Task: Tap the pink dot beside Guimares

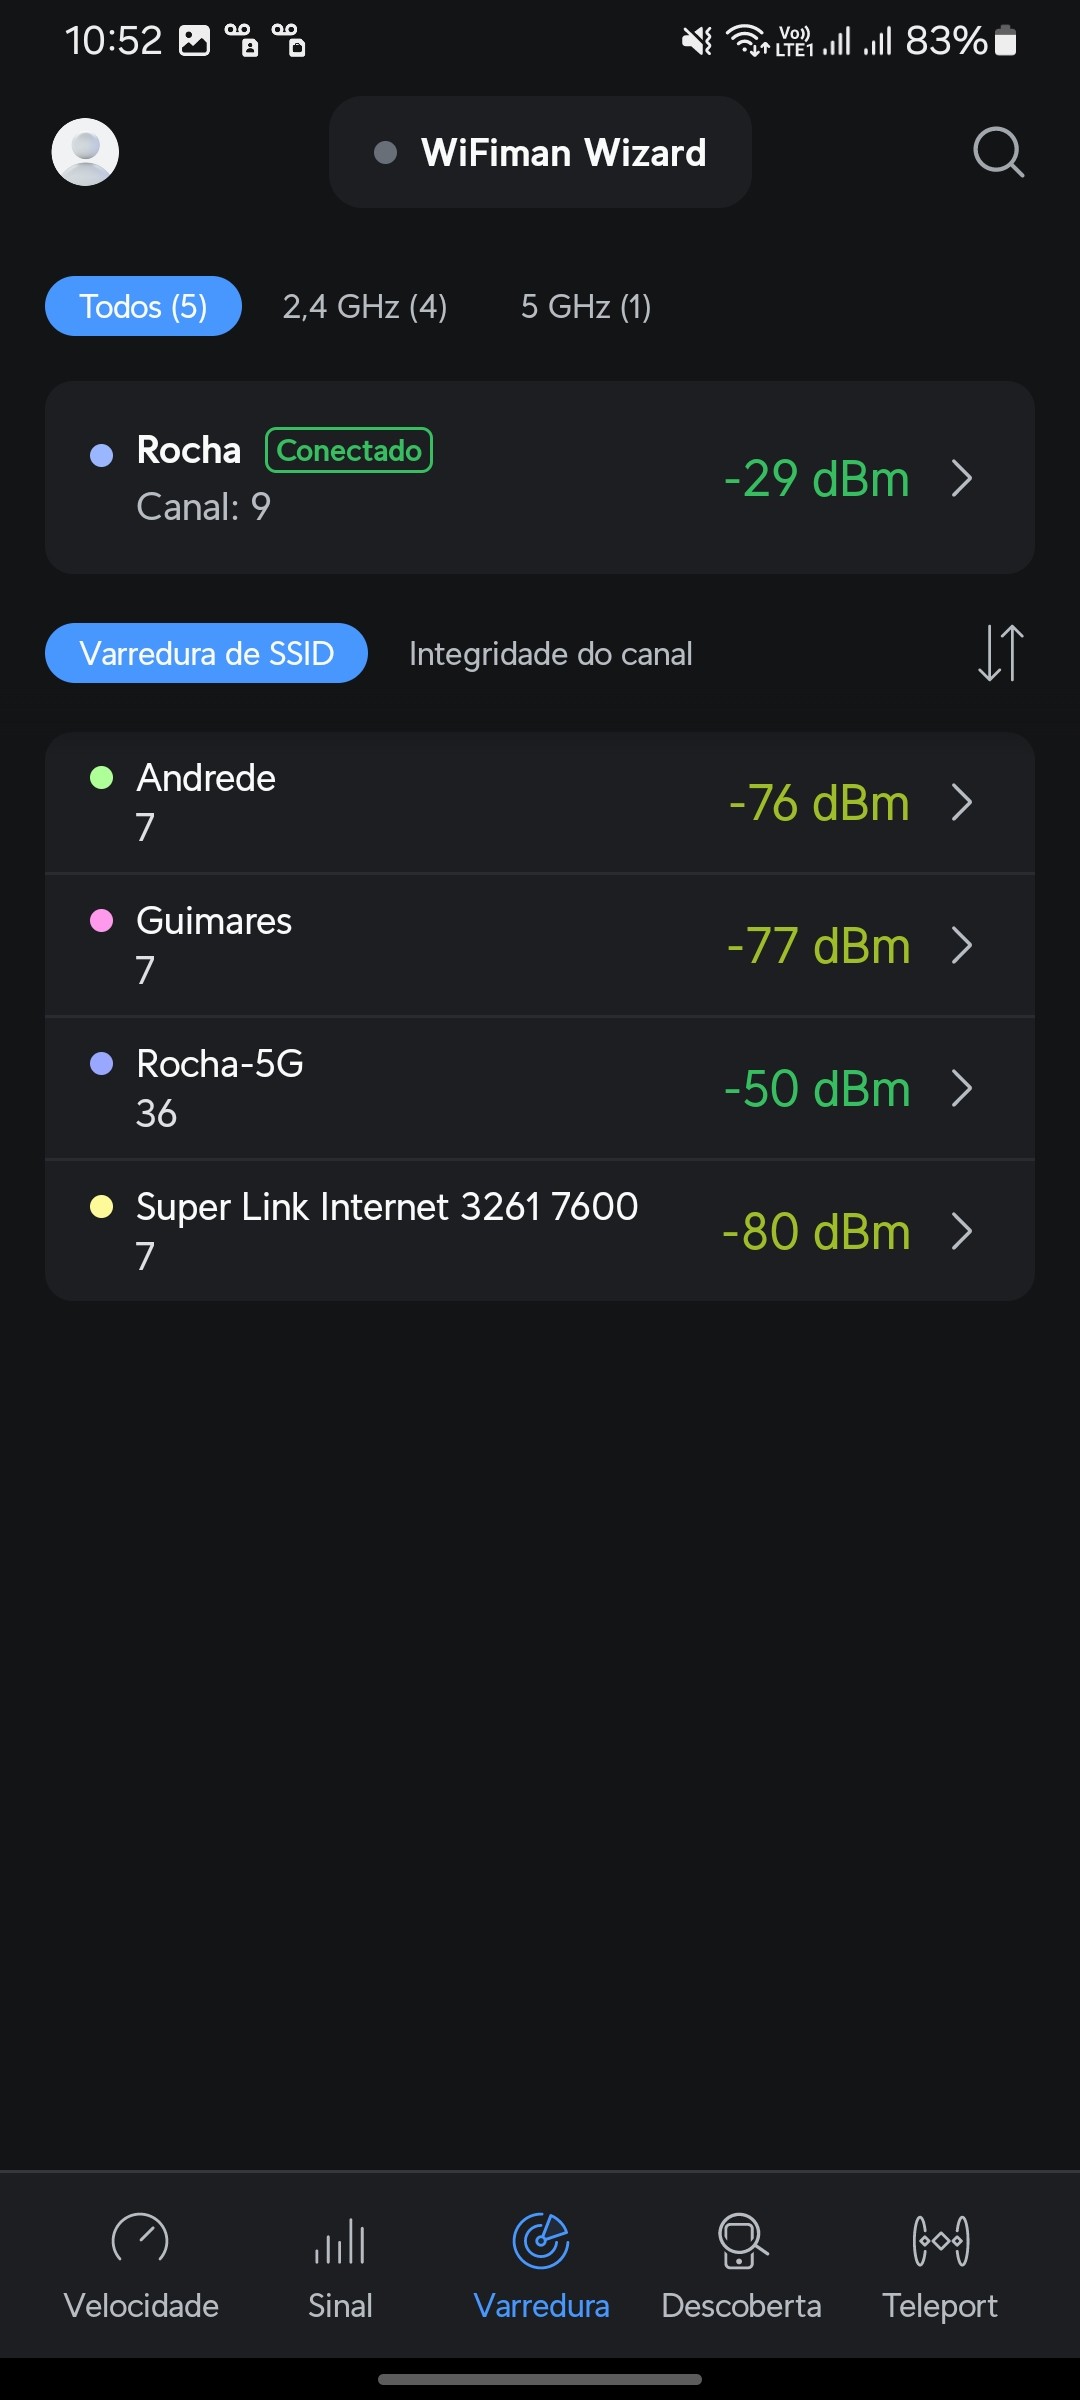Action: [102, 920]
